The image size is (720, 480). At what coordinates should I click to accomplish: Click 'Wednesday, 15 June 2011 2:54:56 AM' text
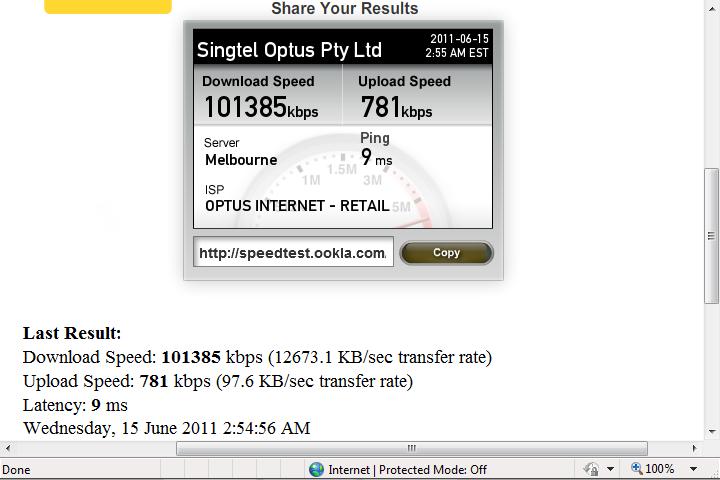tap(167, 428)
